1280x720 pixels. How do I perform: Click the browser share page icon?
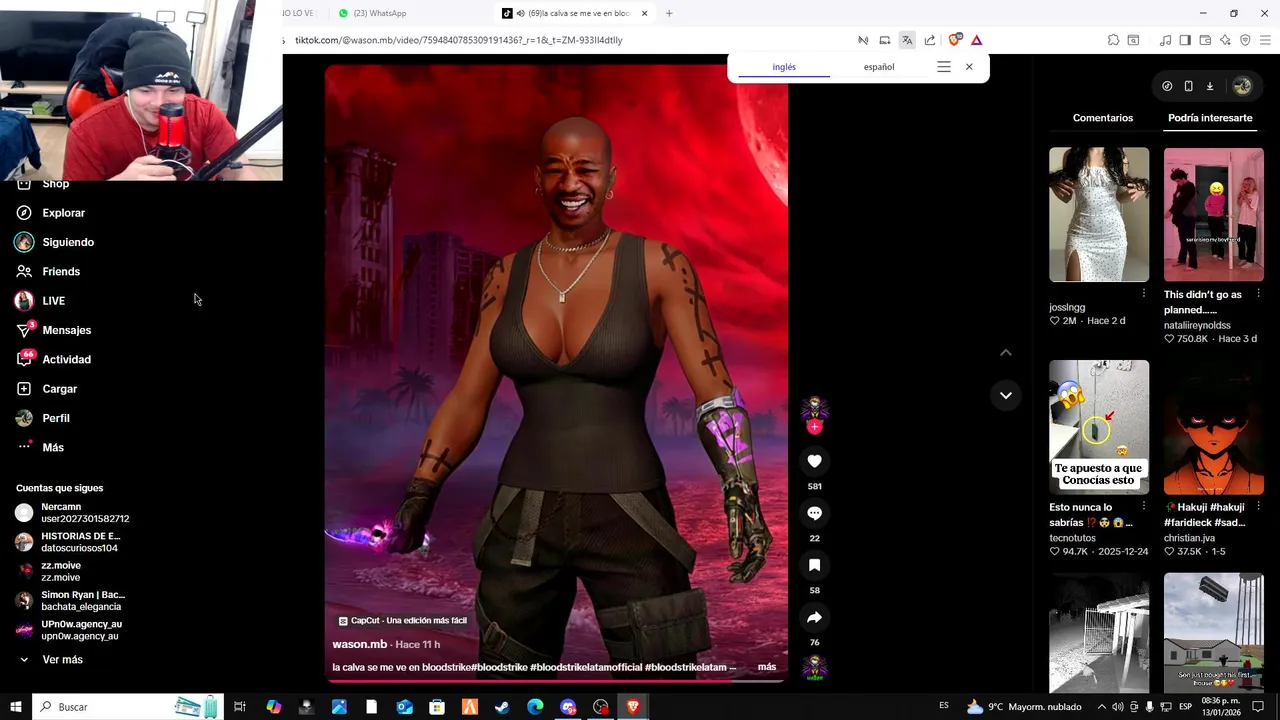click(929, 40)
